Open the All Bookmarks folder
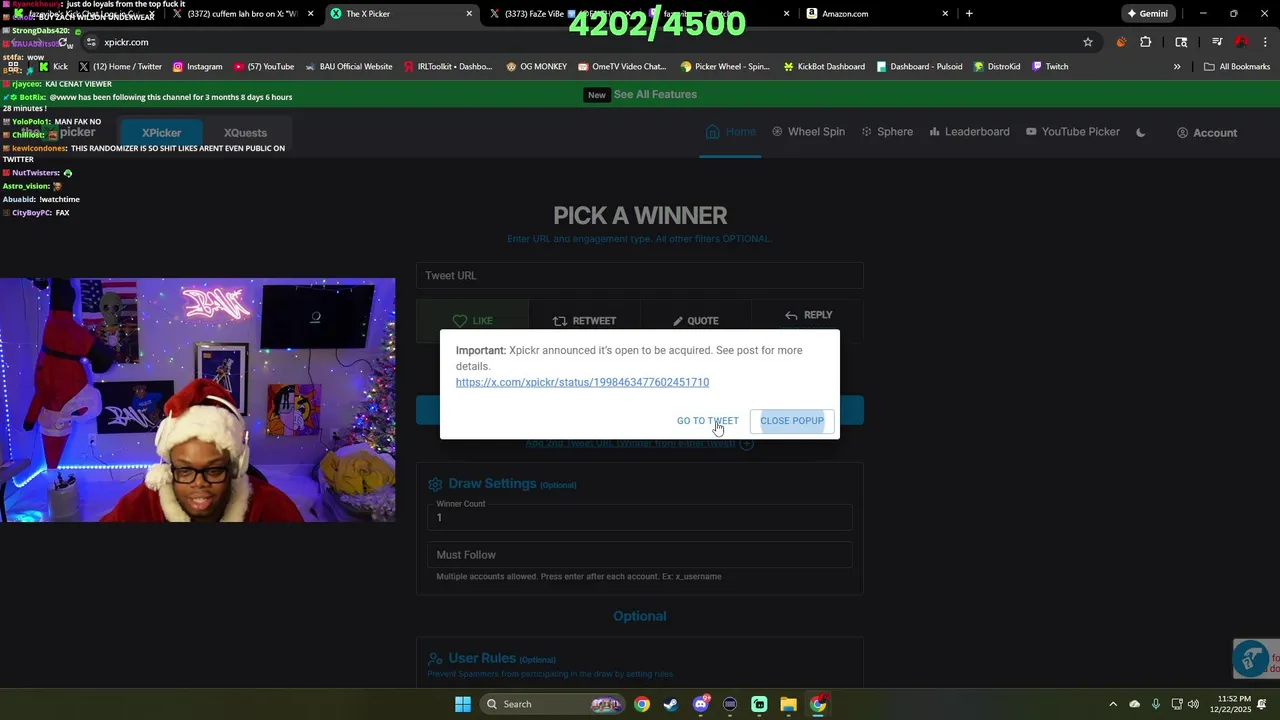The height and width of the screenshot is (720, 1280). [x=1236, y=67]
